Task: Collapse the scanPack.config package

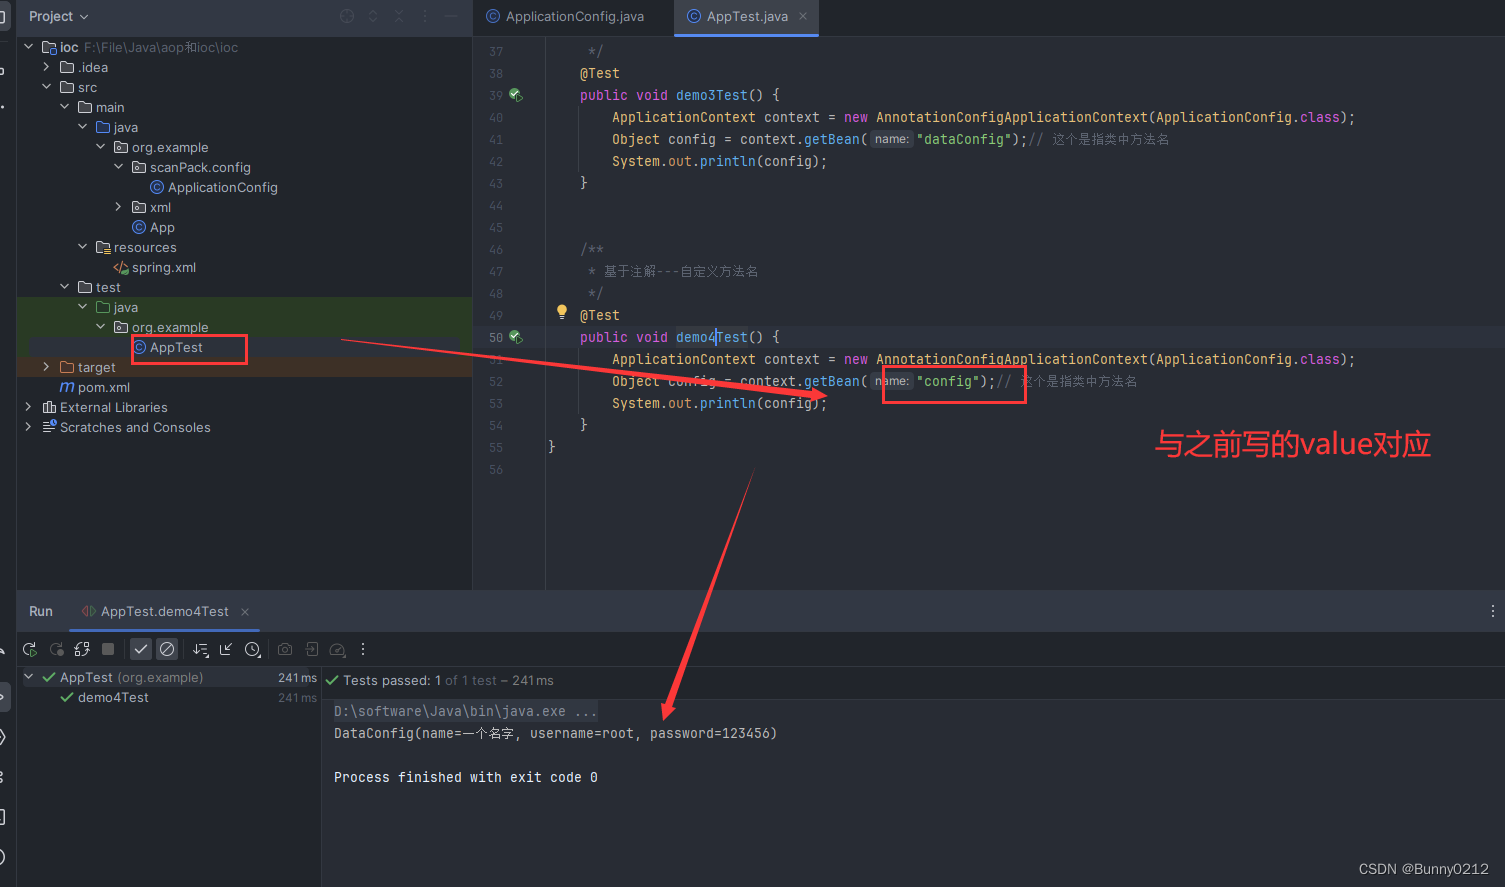Action: pos(118,167)
